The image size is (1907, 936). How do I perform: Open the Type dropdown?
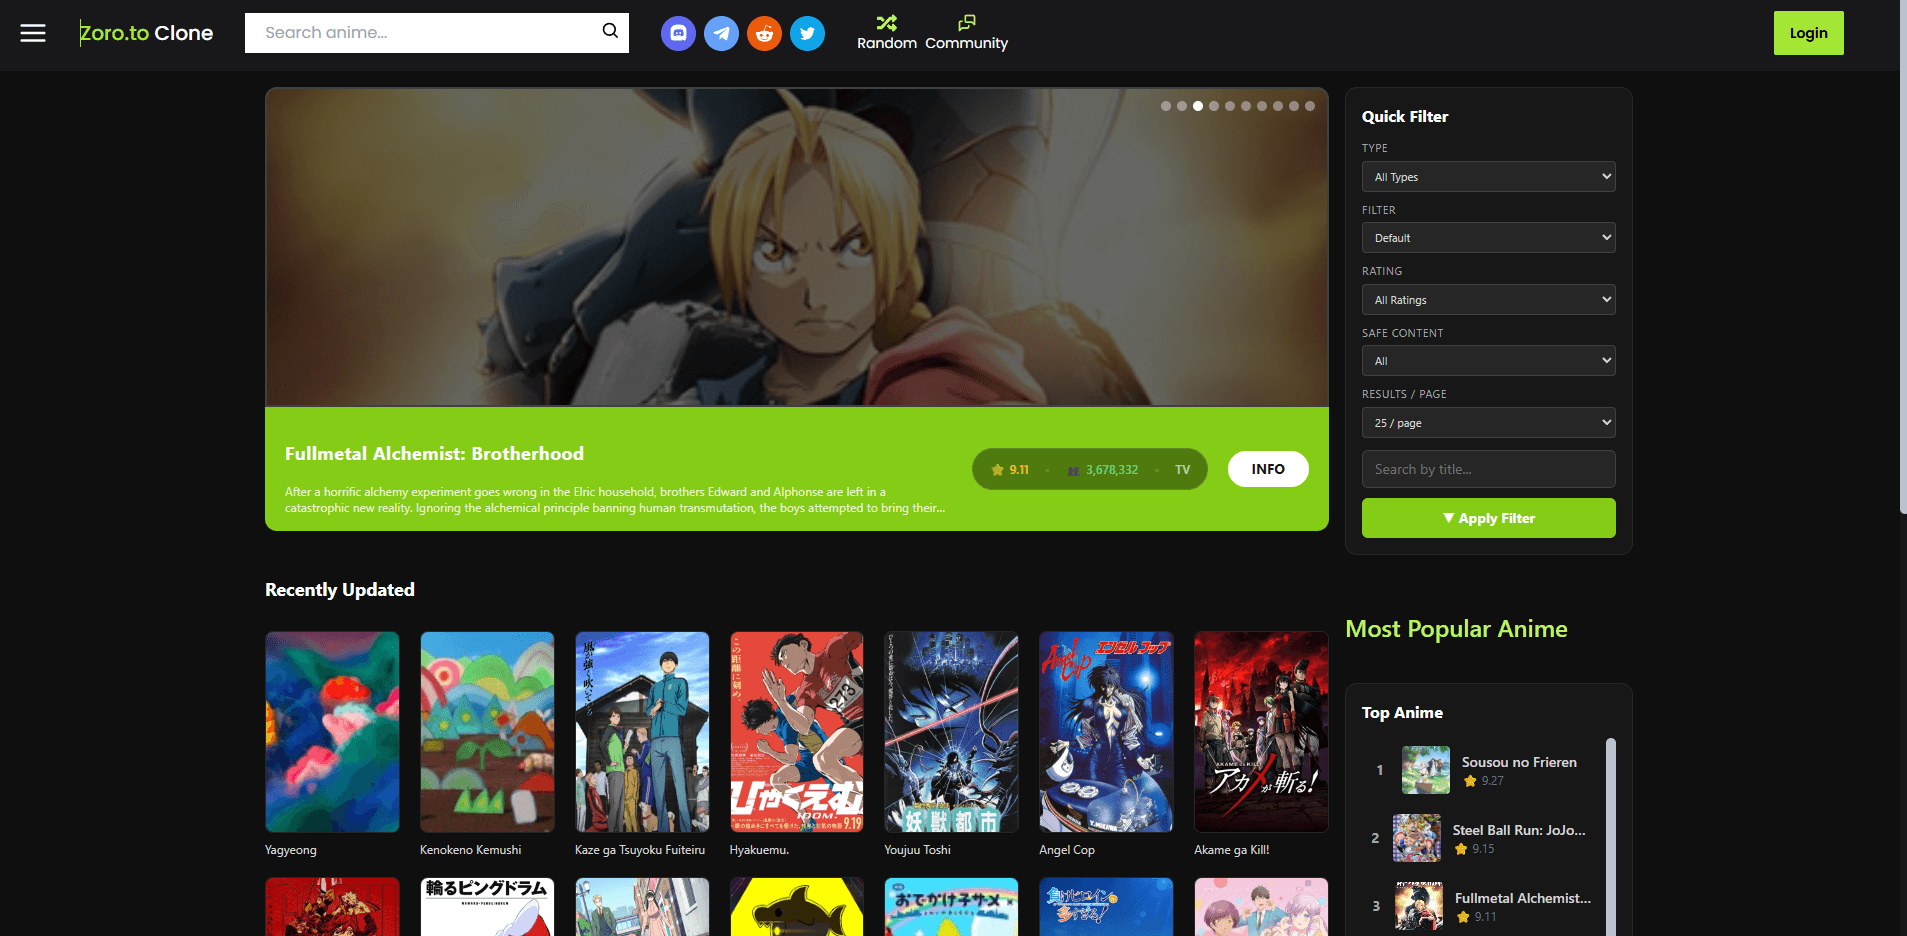(x=1488, y=177)
